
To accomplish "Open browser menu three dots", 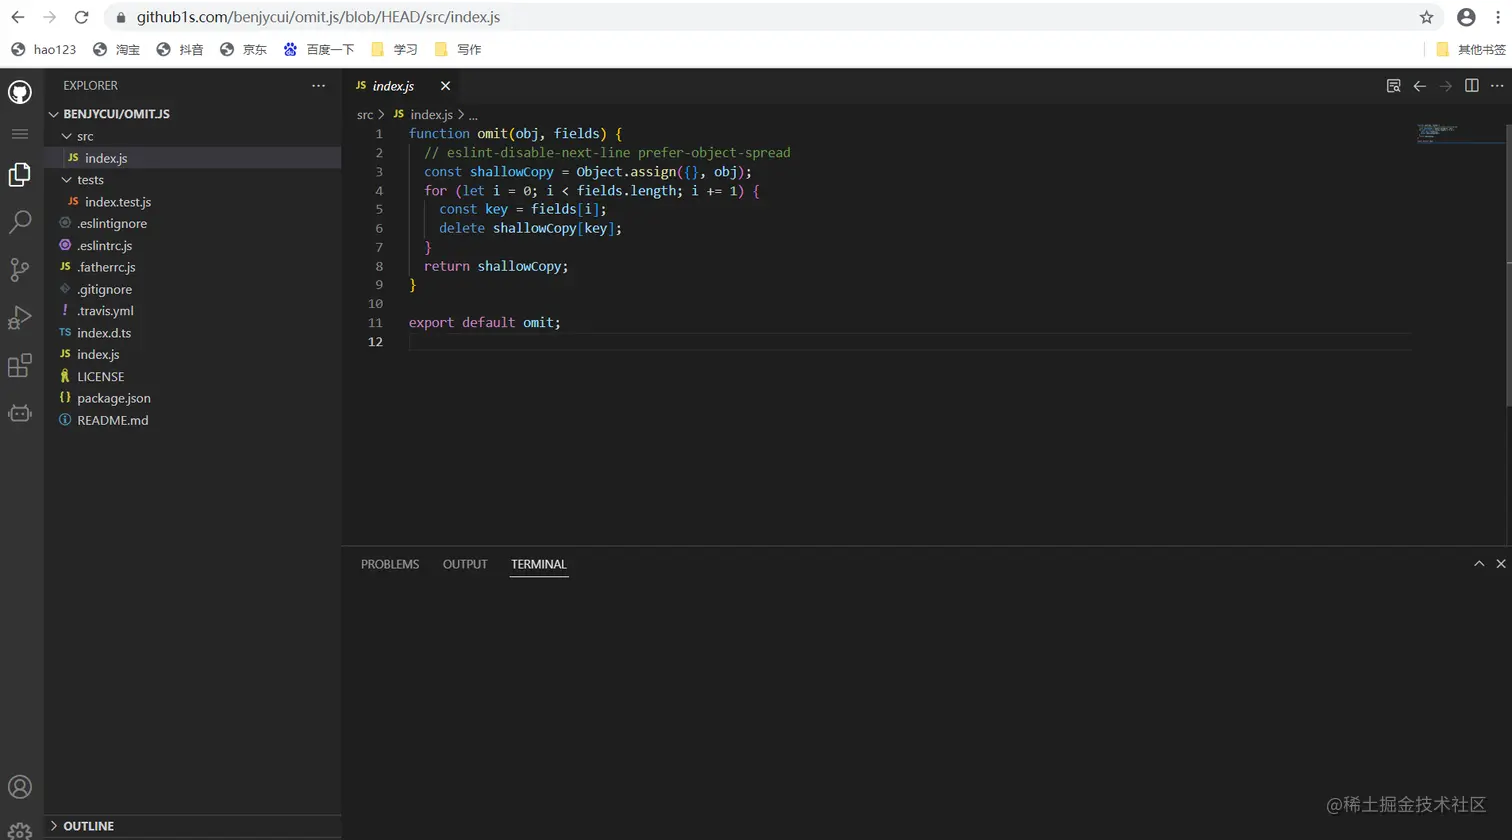I will (x=1497, y=17).
